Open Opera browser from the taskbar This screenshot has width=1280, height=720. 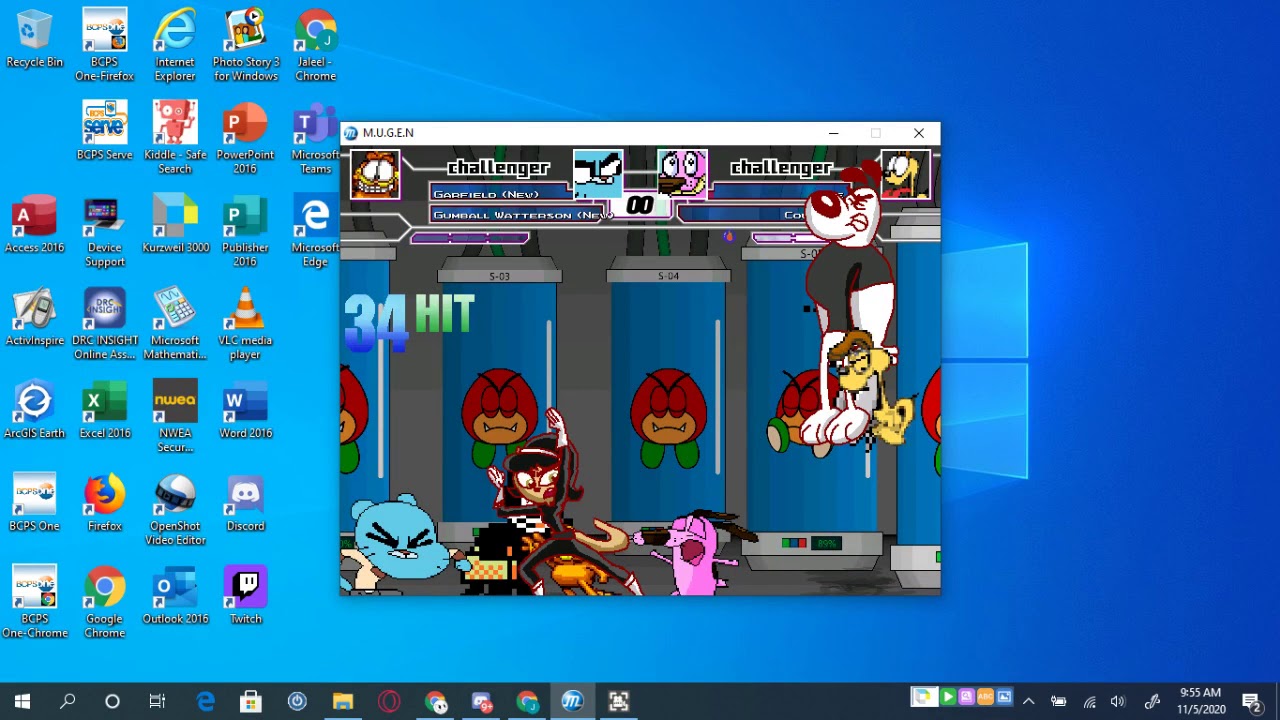pos(389,701)
